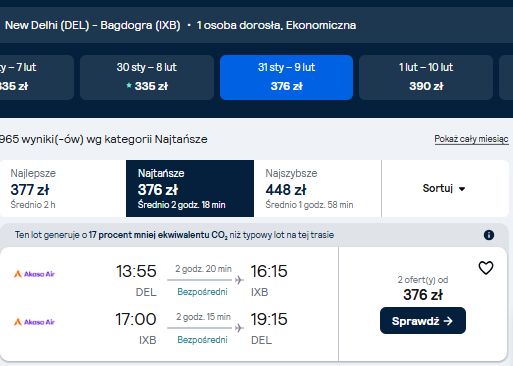Select the Najtańsze 376 zł tab

[x=190, y=189]
